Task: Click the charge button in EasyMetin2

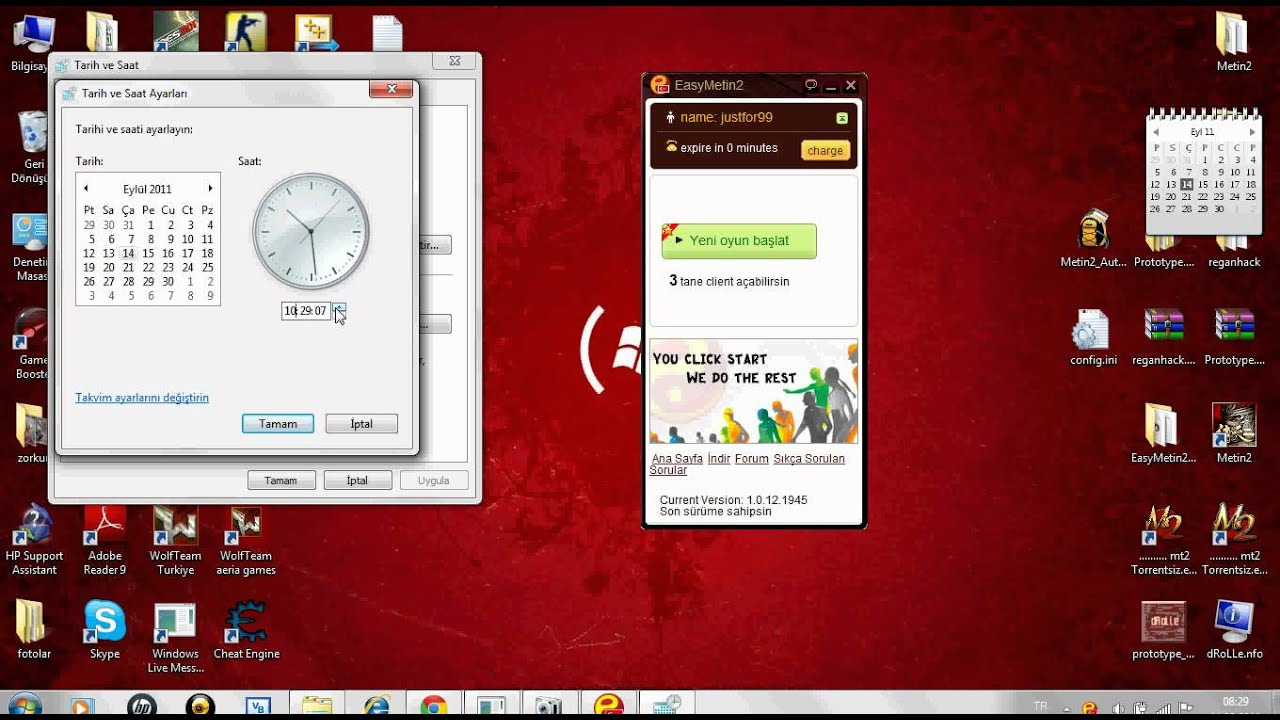Action: pos(825,150)
